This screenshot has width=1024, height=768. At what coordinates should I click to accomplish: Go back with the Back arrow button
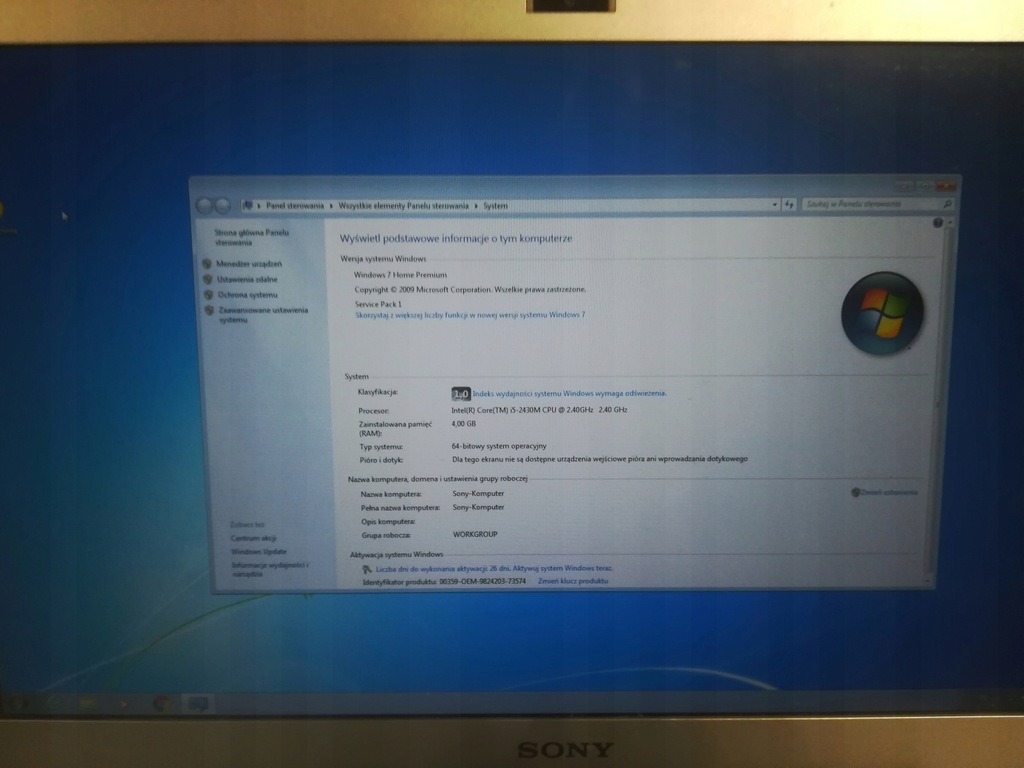coord(204,206)
